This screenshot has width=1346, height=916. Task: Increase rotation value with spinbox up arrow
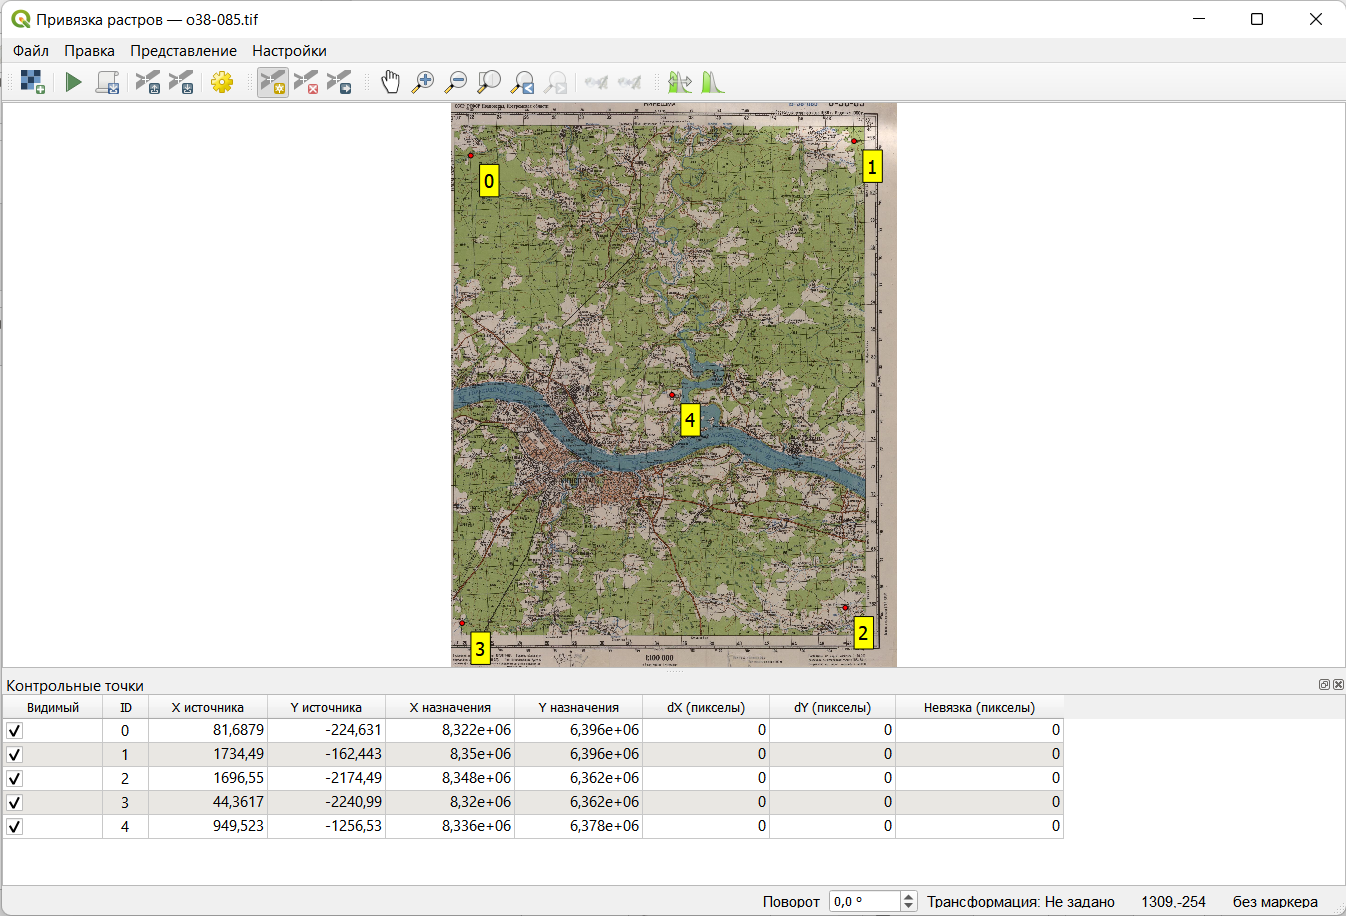[x=908, y=897]
